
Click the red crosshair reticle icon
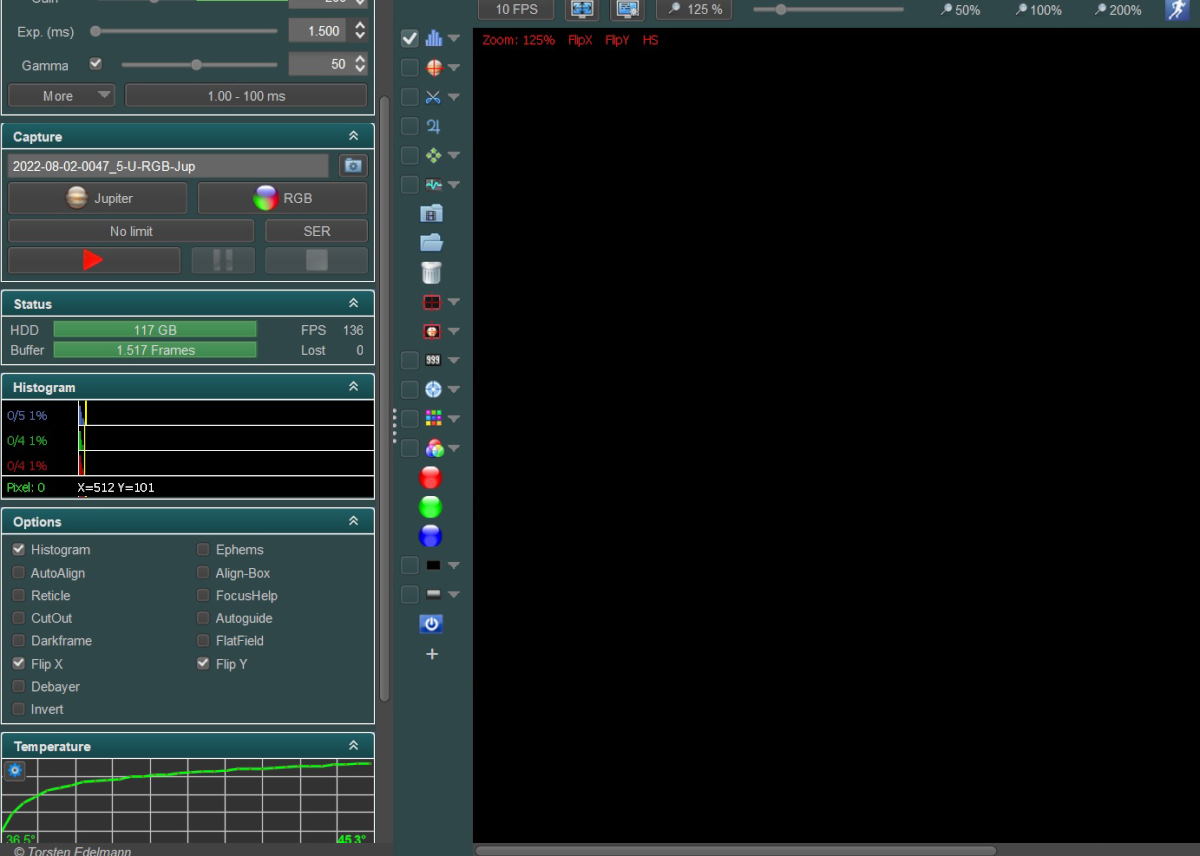point(433,68)
